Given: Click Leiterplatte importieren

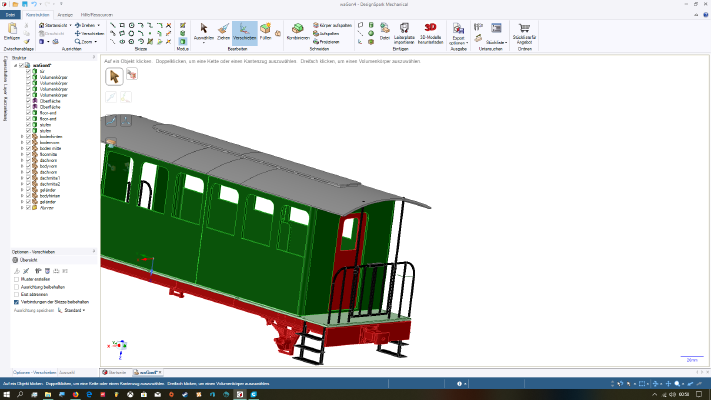Looking at the screenshot, I should click(x=404, y=33).
